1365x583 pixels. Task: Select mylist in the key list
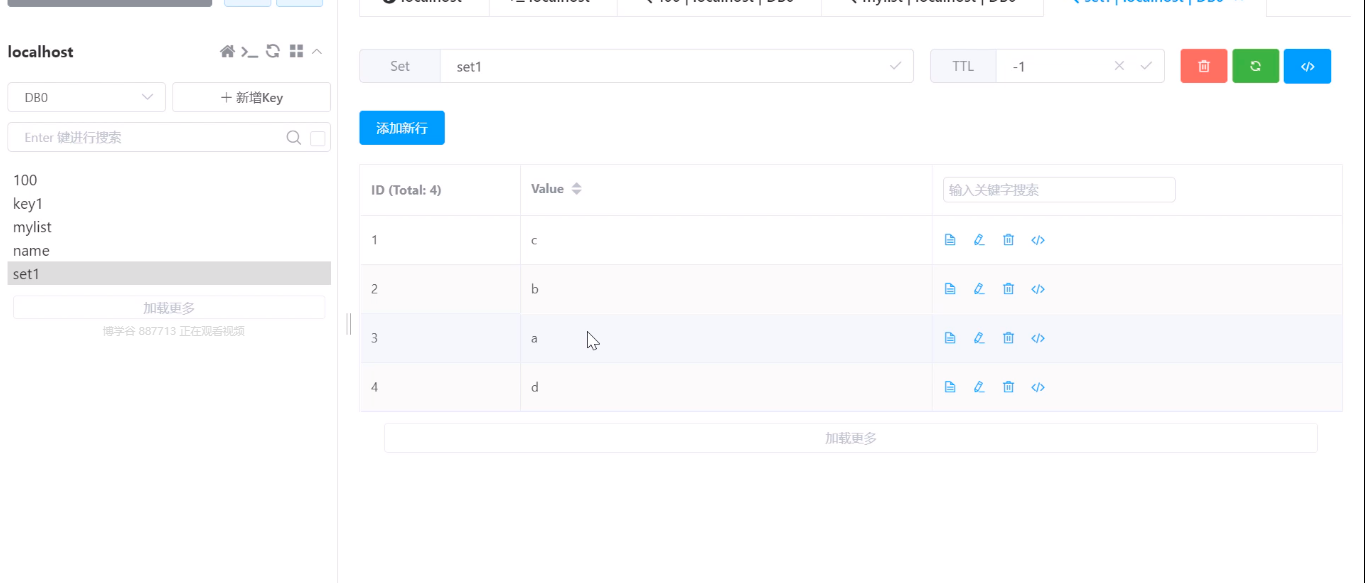(x=169, y=227)
